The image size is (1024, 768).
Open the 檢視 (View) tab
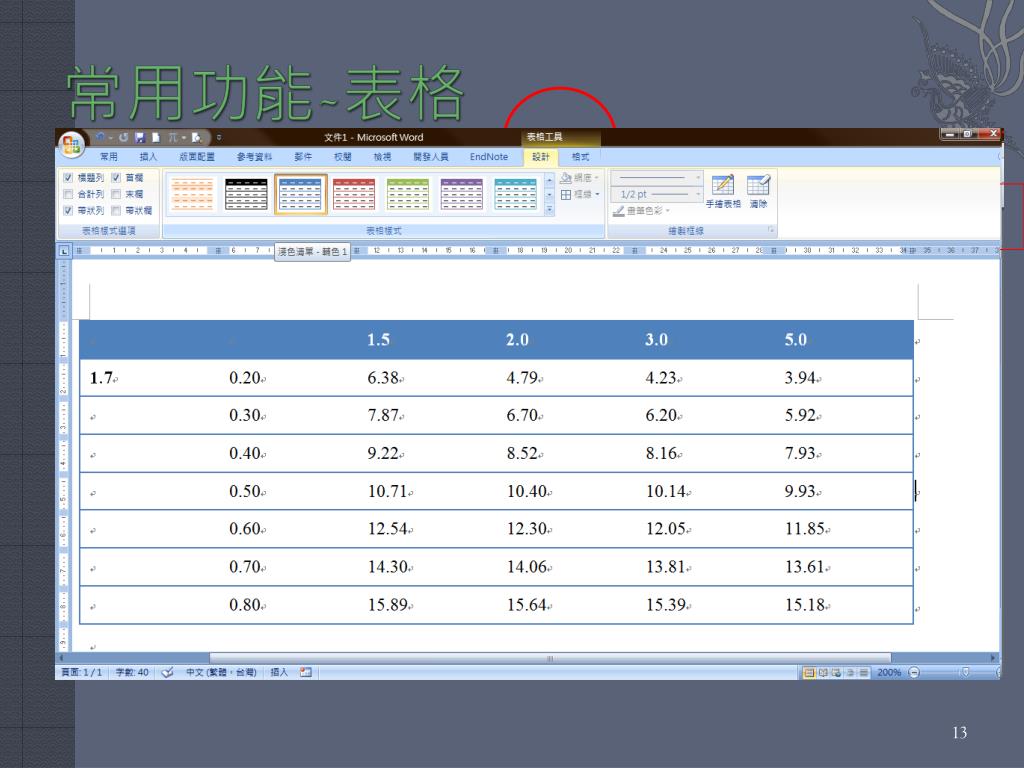coord(382,157)
